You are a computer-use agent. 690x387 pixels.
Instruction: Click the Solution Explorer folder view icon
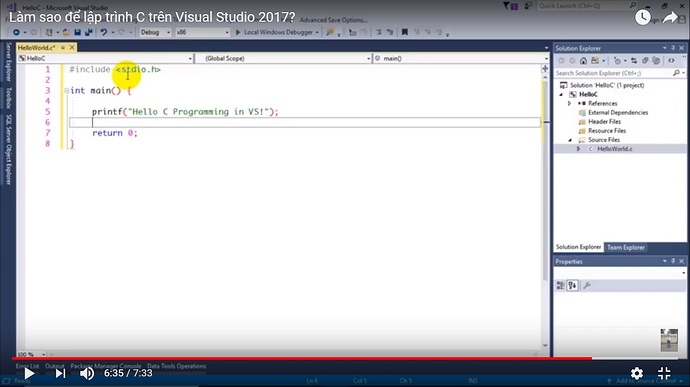595,61
